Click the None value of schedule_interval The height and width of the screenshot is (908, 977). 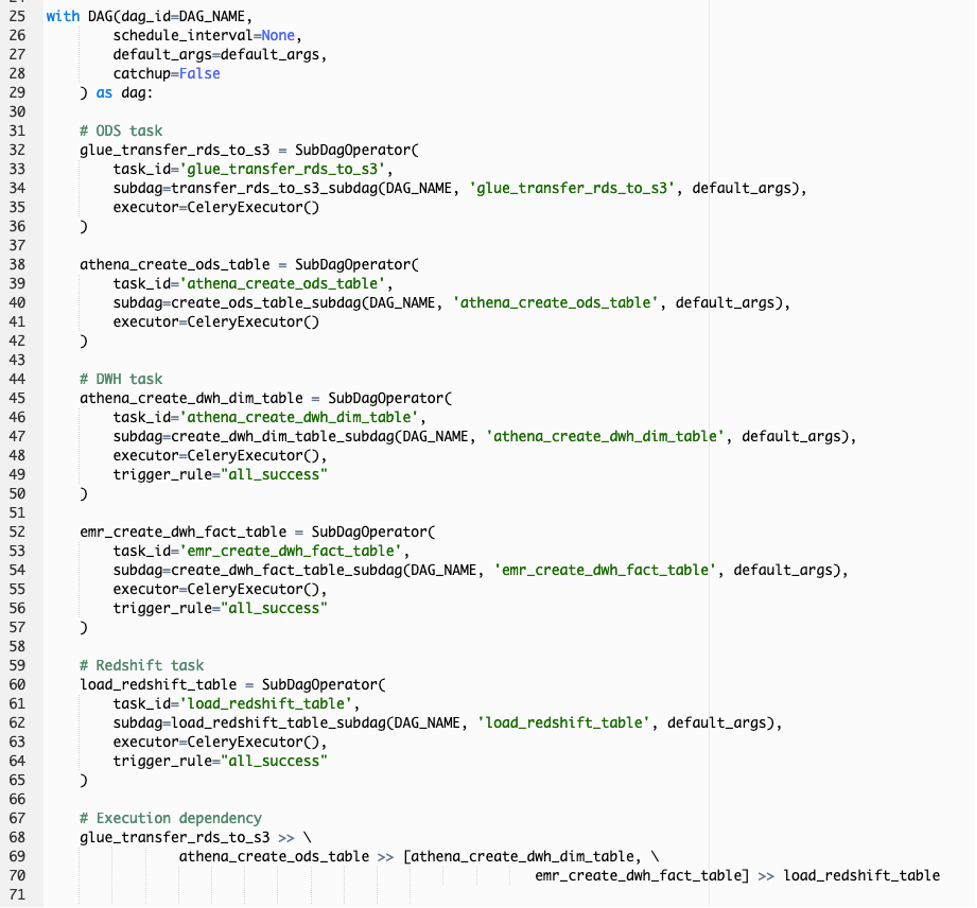pos(278,36)
